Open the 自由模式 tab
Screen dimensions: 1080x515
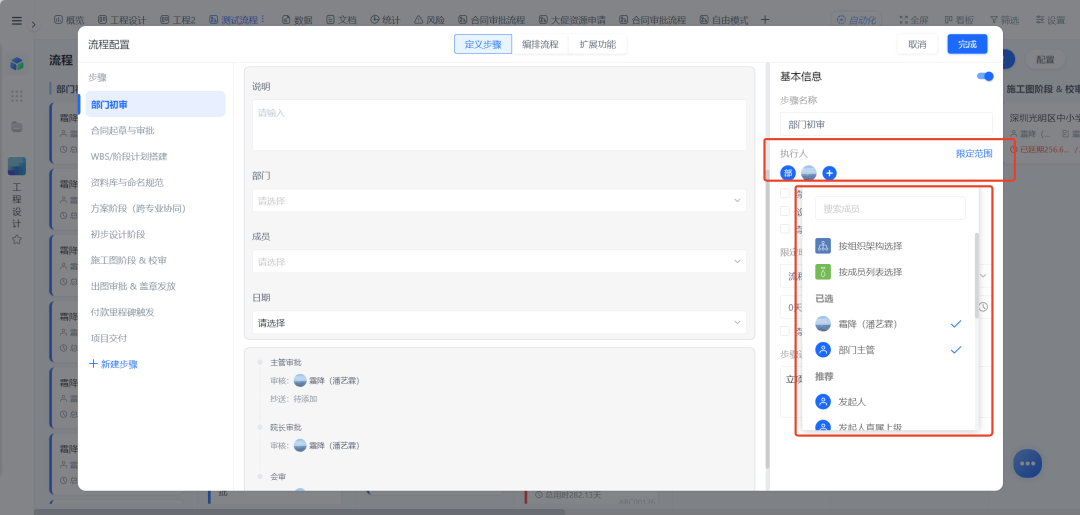tap(724, 20)
